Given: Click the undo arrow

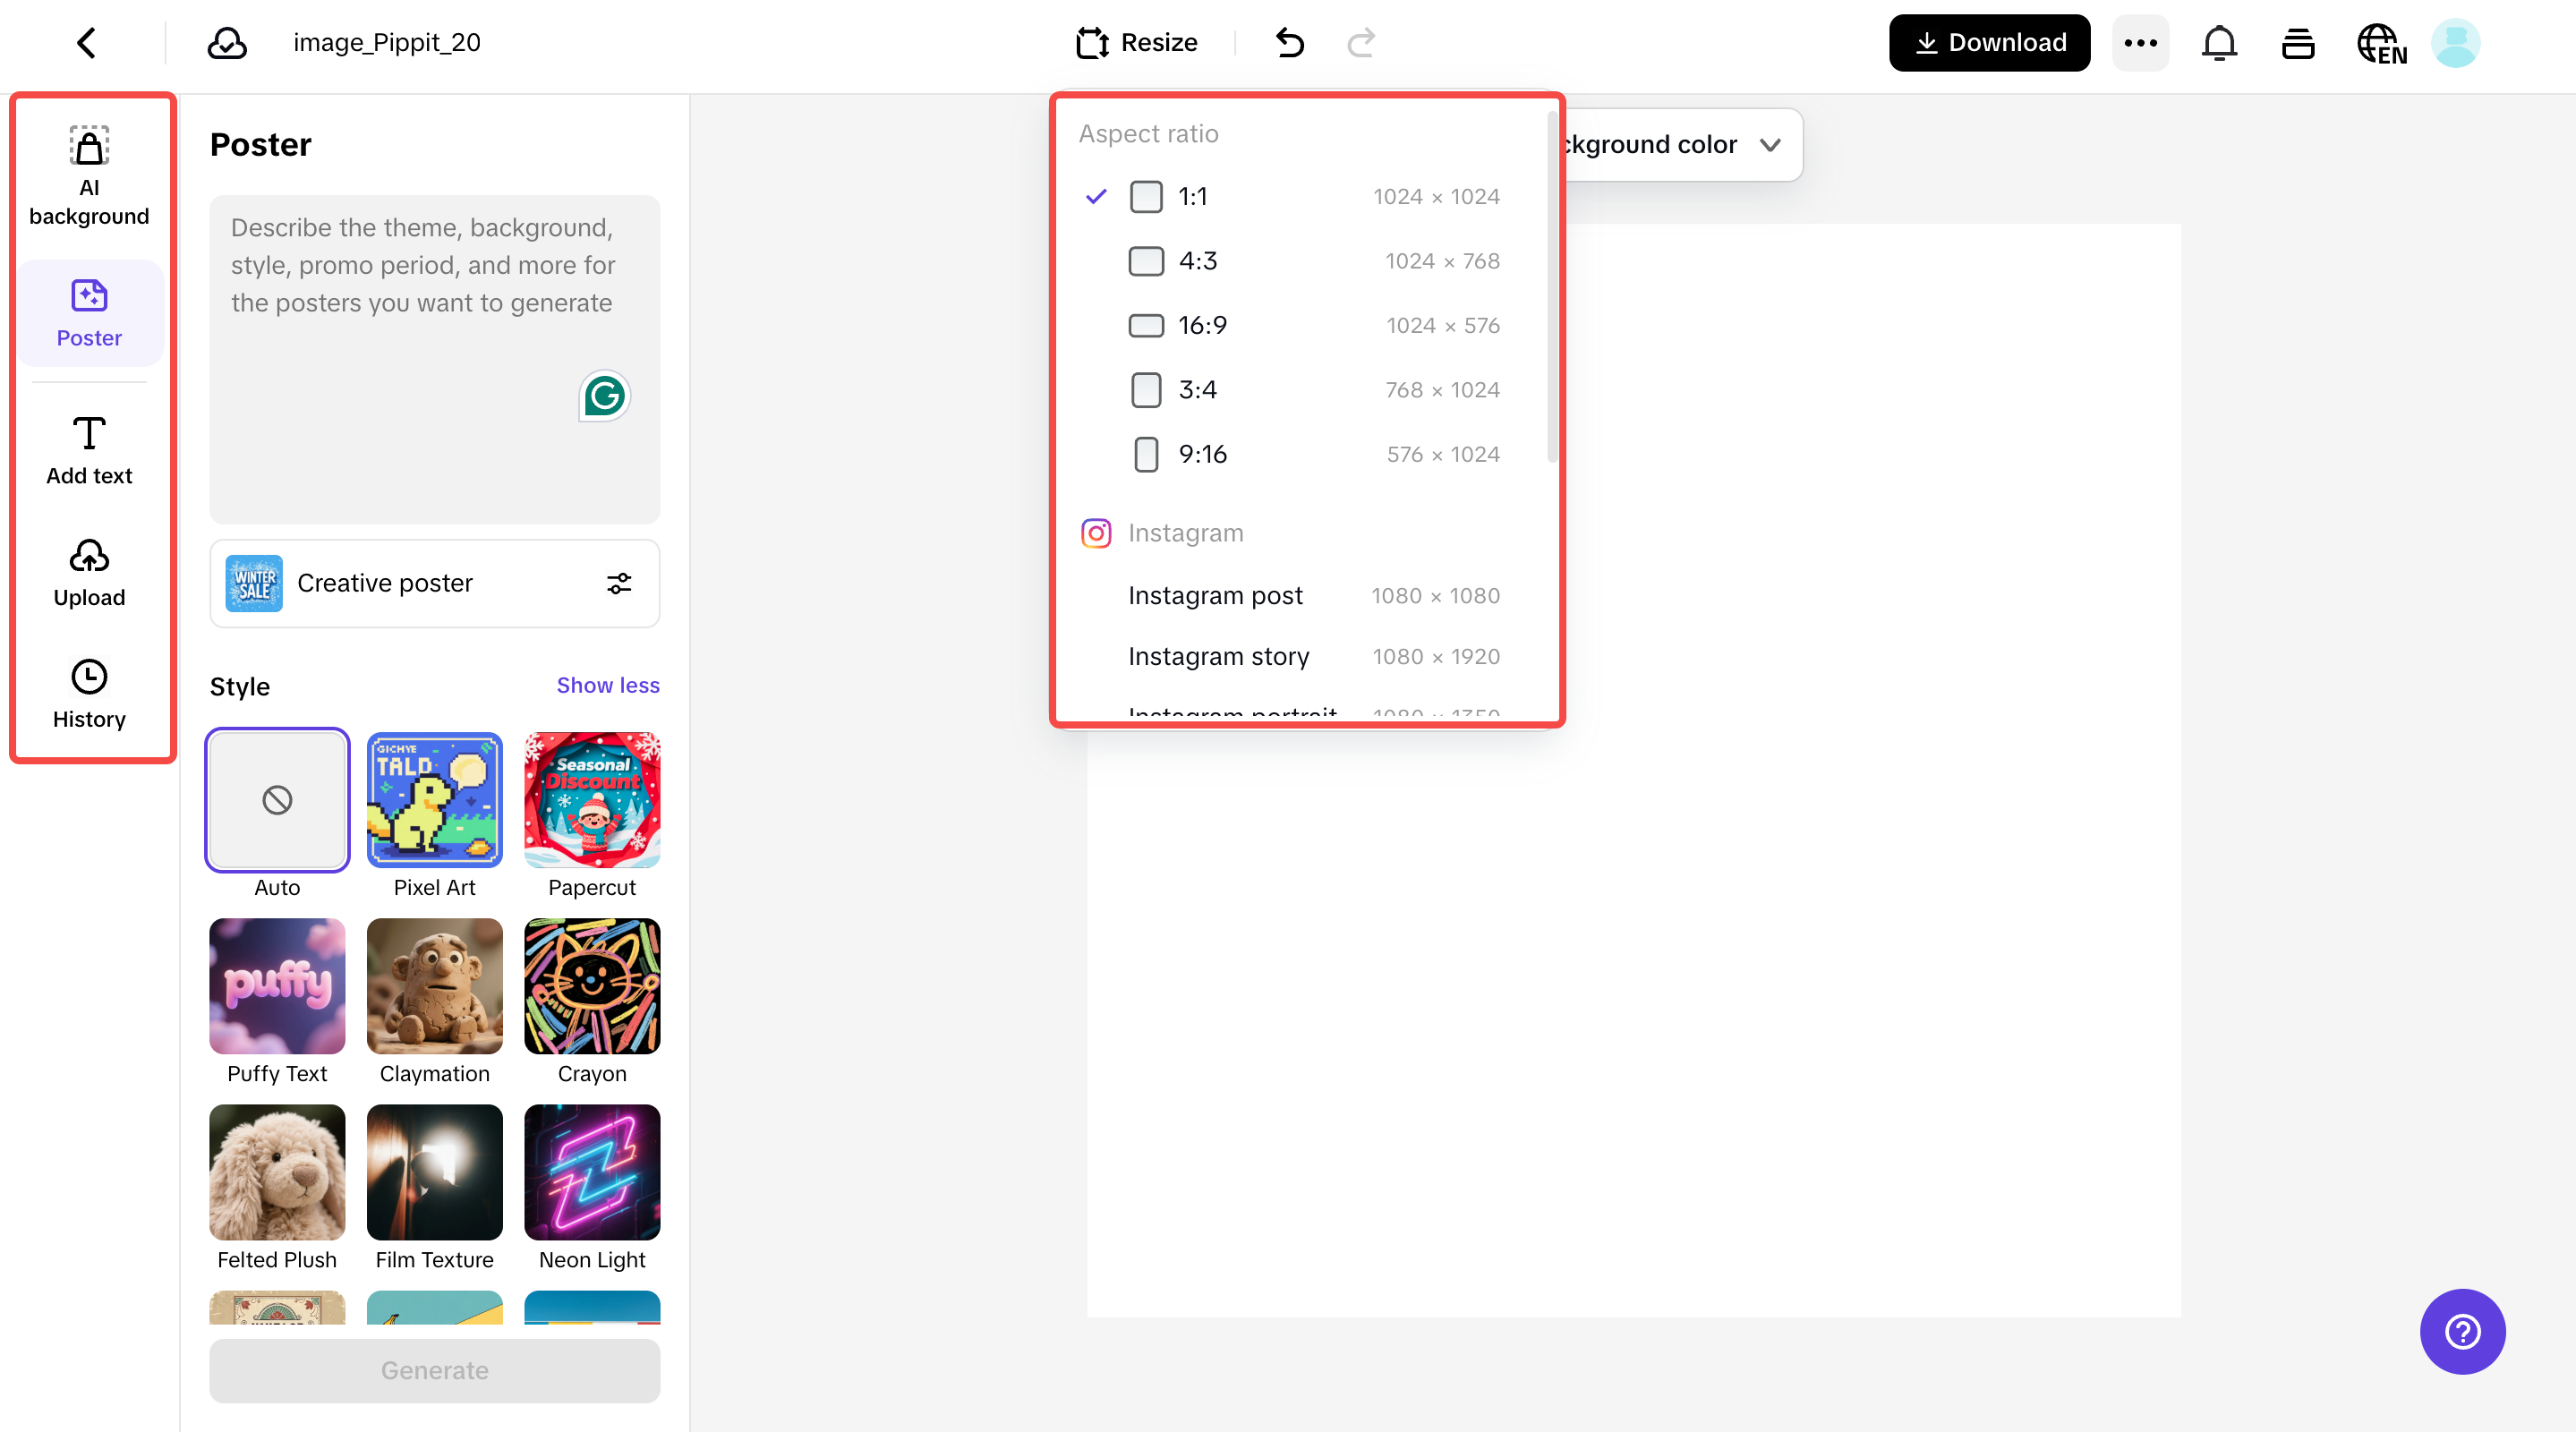Looking at the screenshot, I should 1290,43.
